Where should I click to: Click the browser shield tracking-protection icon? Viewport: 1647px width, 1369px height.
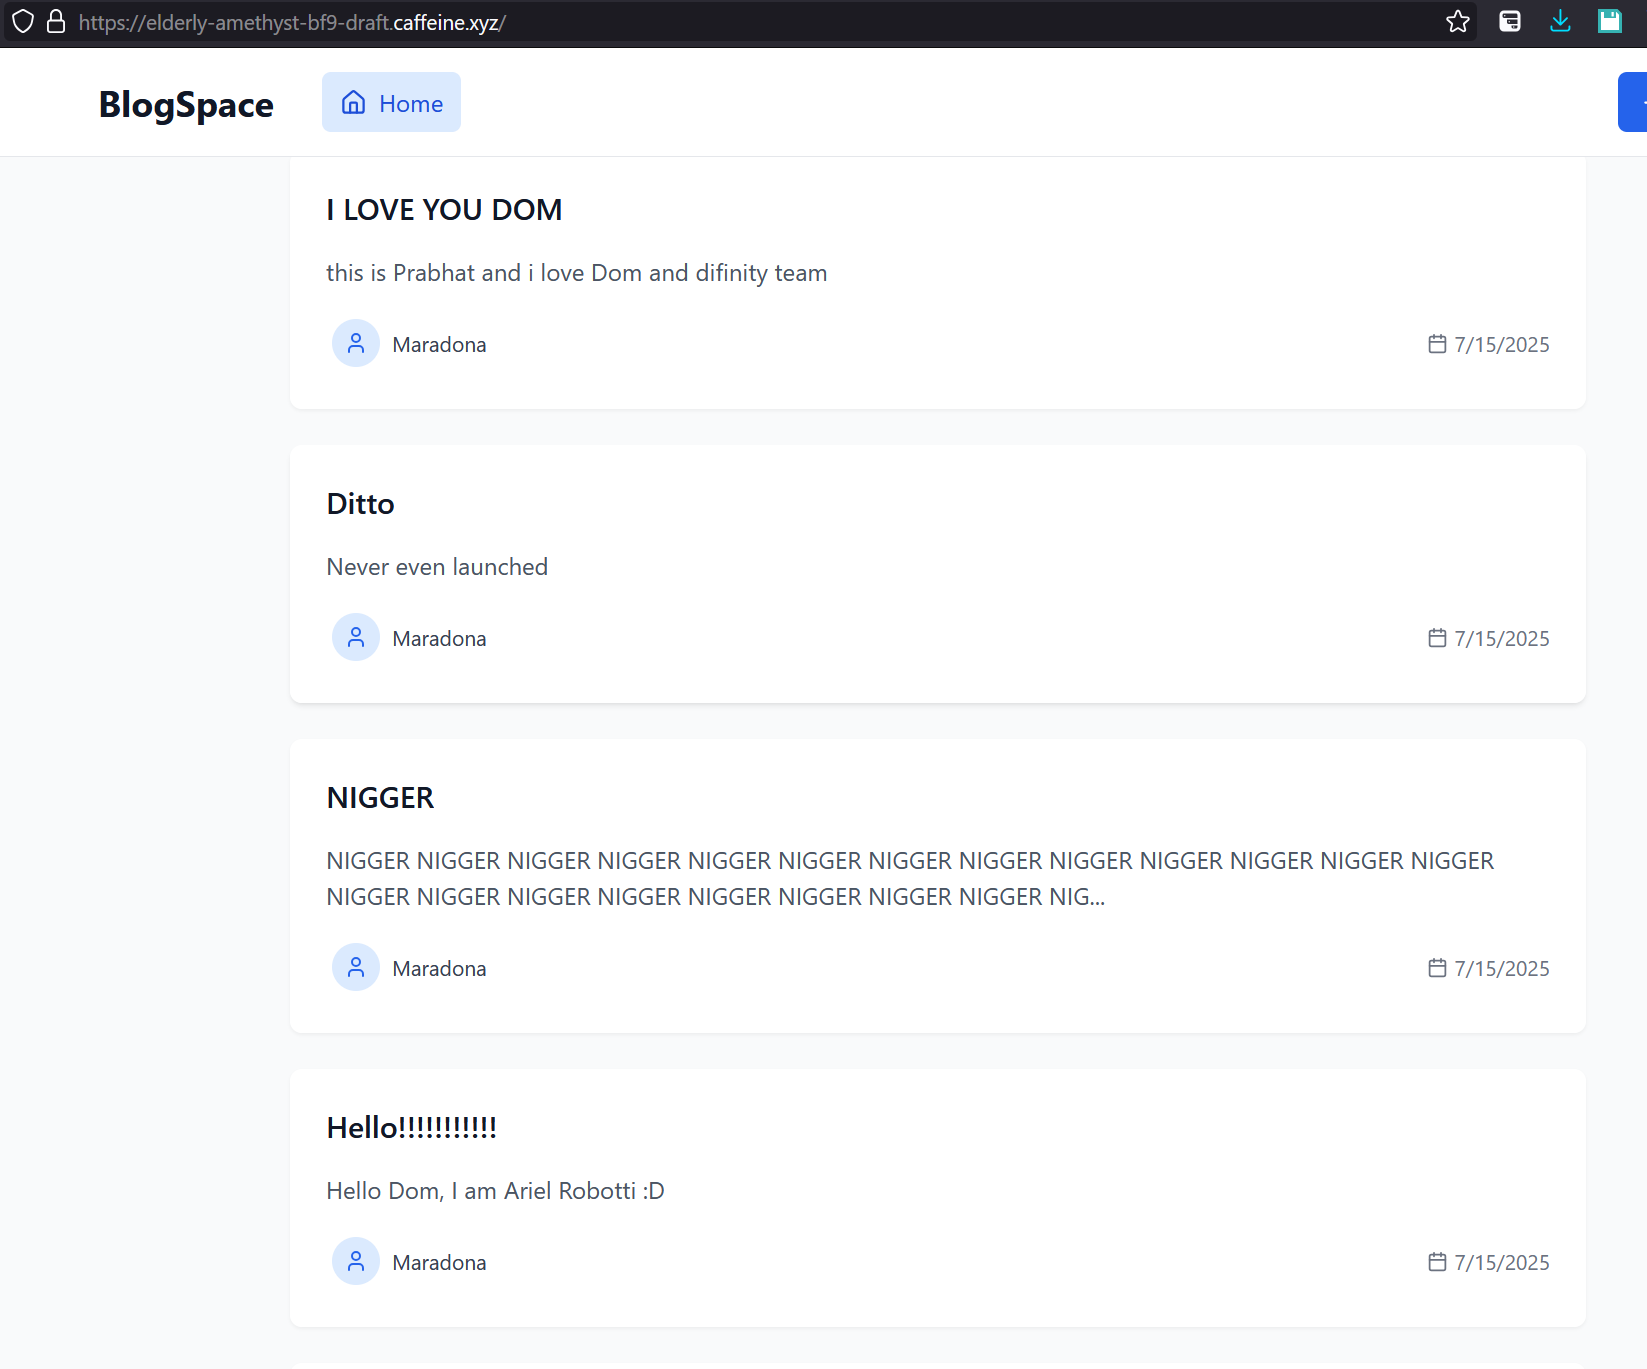tap(23, 22)
